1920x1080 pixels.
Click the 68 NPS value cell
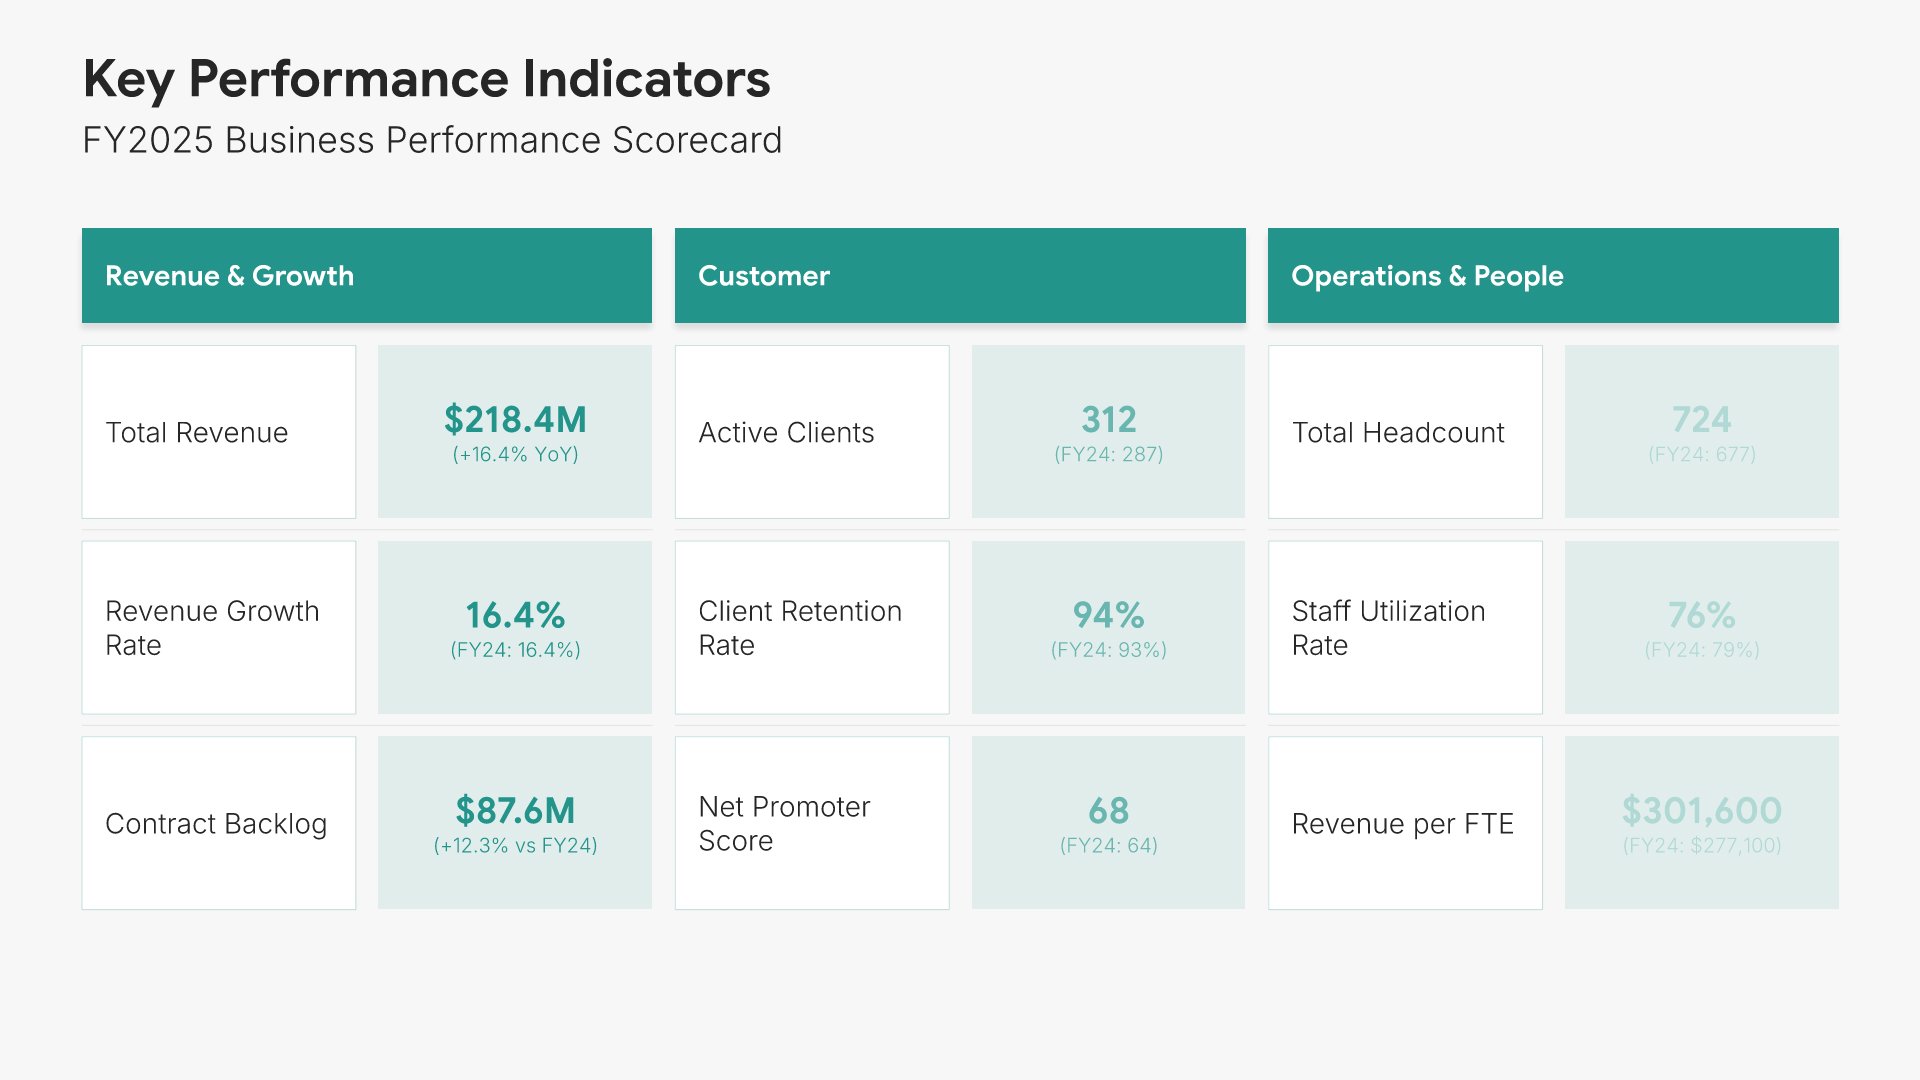point(1108,823)
